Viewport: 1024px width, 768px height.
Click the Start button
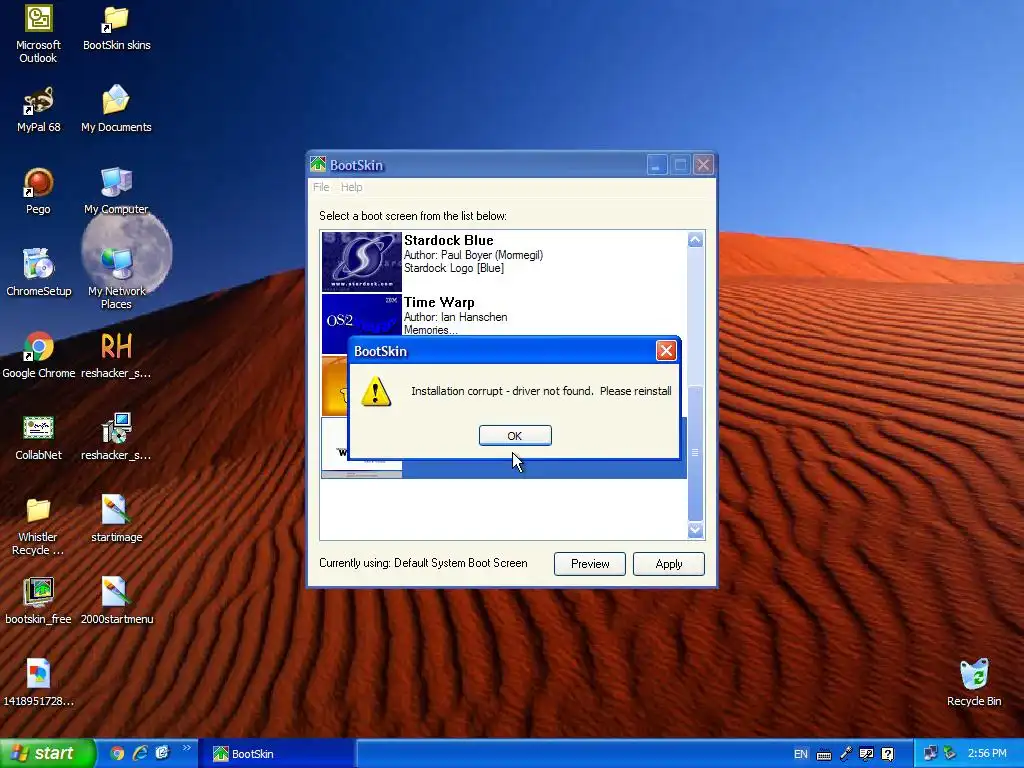pyautogui.click(x=48, y=754)
